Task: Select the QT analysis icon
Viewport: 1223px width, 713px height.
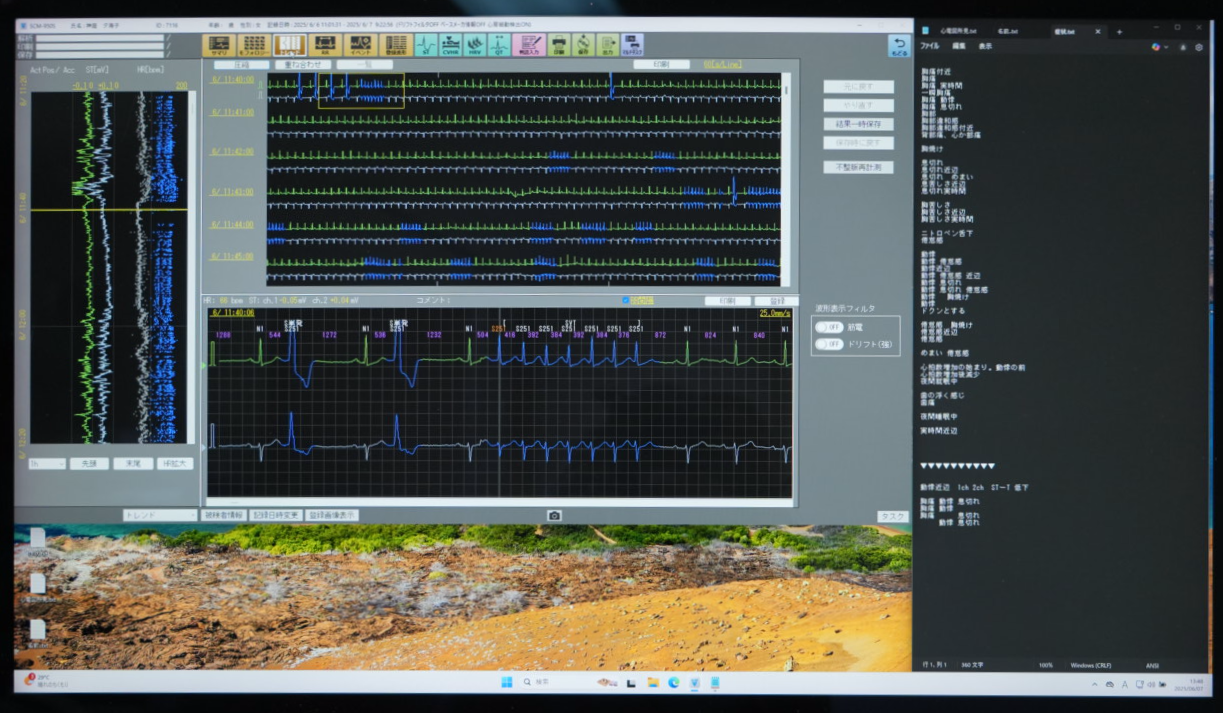Action: tap(499, 45)
